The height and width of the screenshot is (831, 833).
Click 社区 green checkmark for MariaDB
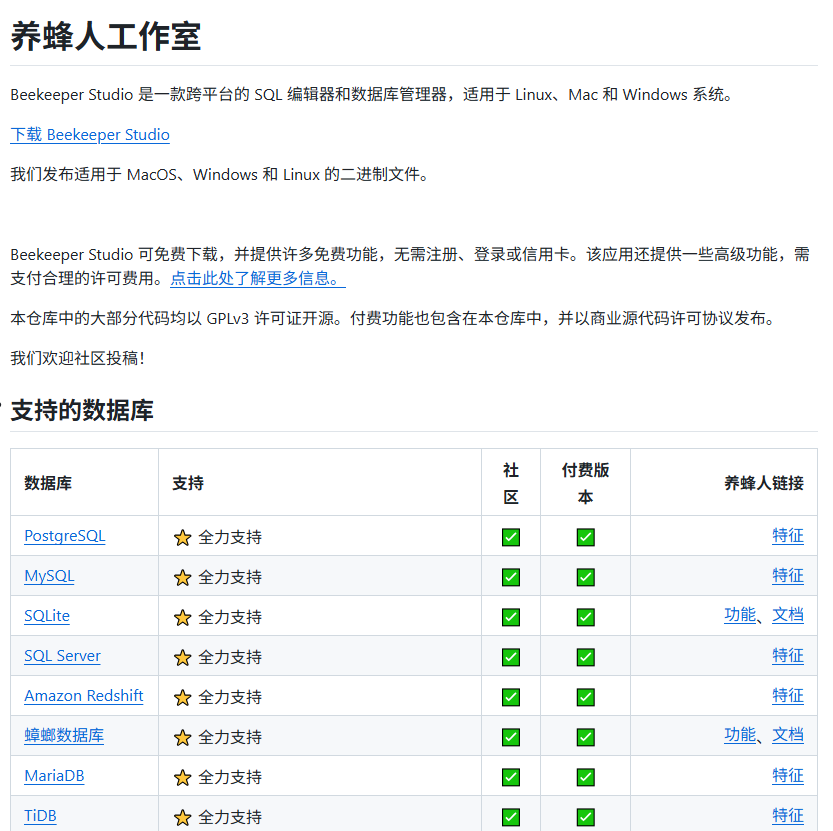[x=511, y=777]
